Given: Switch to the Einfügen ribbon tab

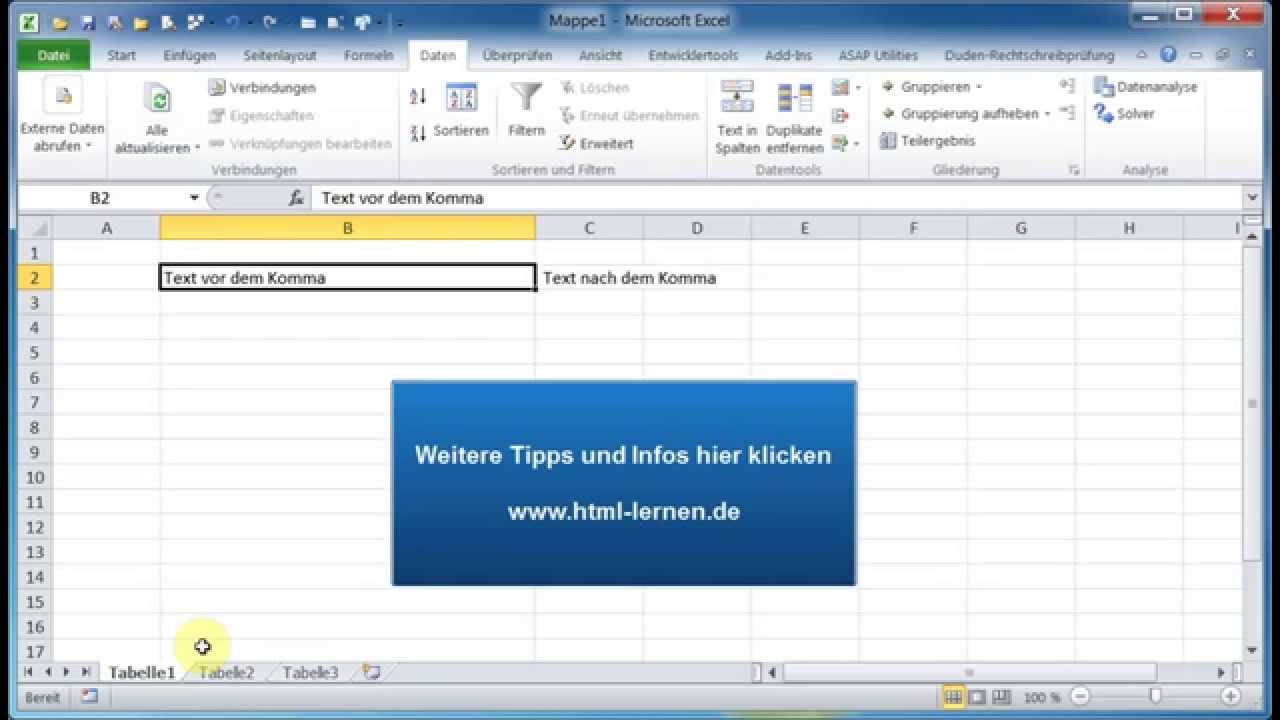Looking at the screenshot, I should (189, 56).
